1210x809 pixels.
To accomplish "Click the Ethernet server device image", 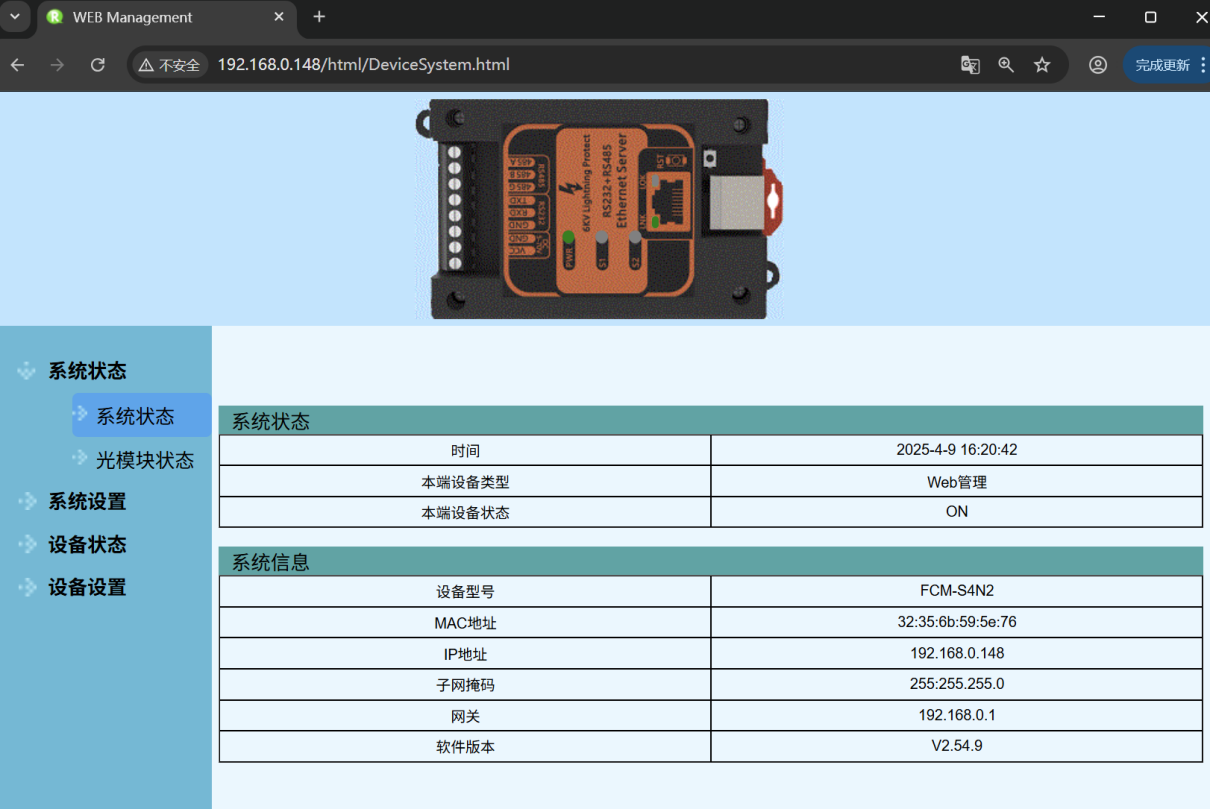I will coord(600,208).
